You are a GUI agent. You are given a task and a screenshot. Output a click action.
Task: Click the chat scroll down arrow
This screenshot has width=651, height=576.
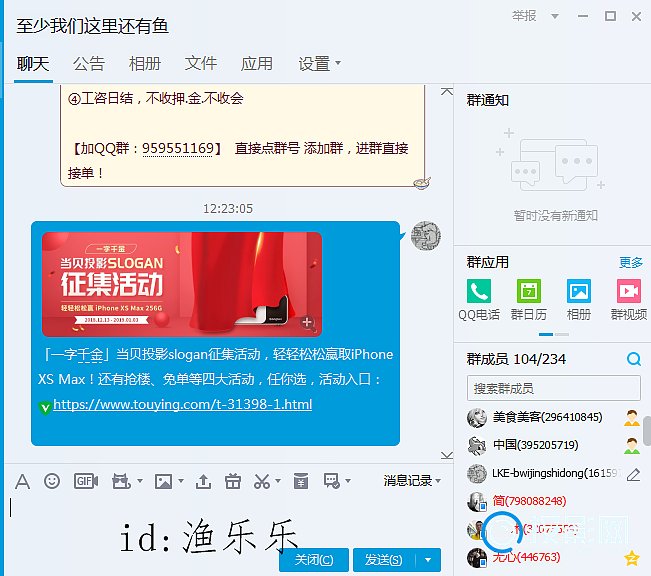pyautogui.click(x=447, y=456)
